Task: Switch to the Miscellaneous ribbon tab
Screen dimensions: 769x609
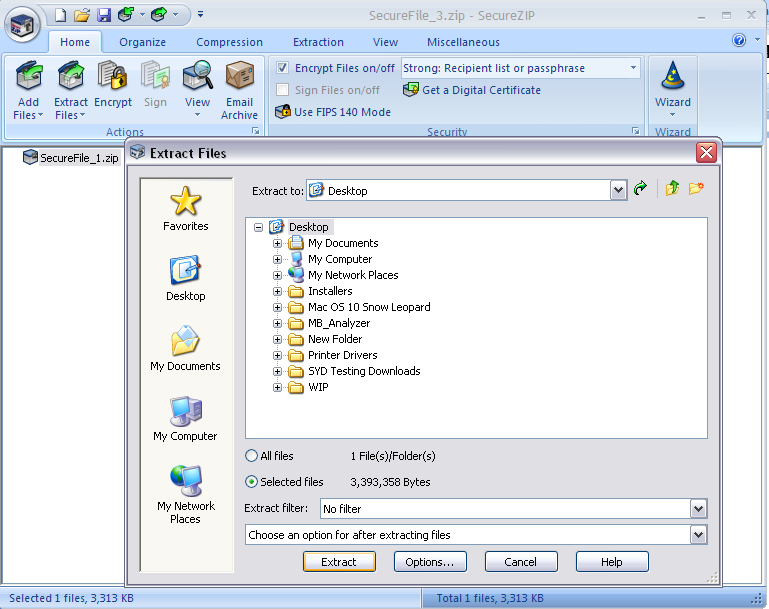Action: point(463,42)
